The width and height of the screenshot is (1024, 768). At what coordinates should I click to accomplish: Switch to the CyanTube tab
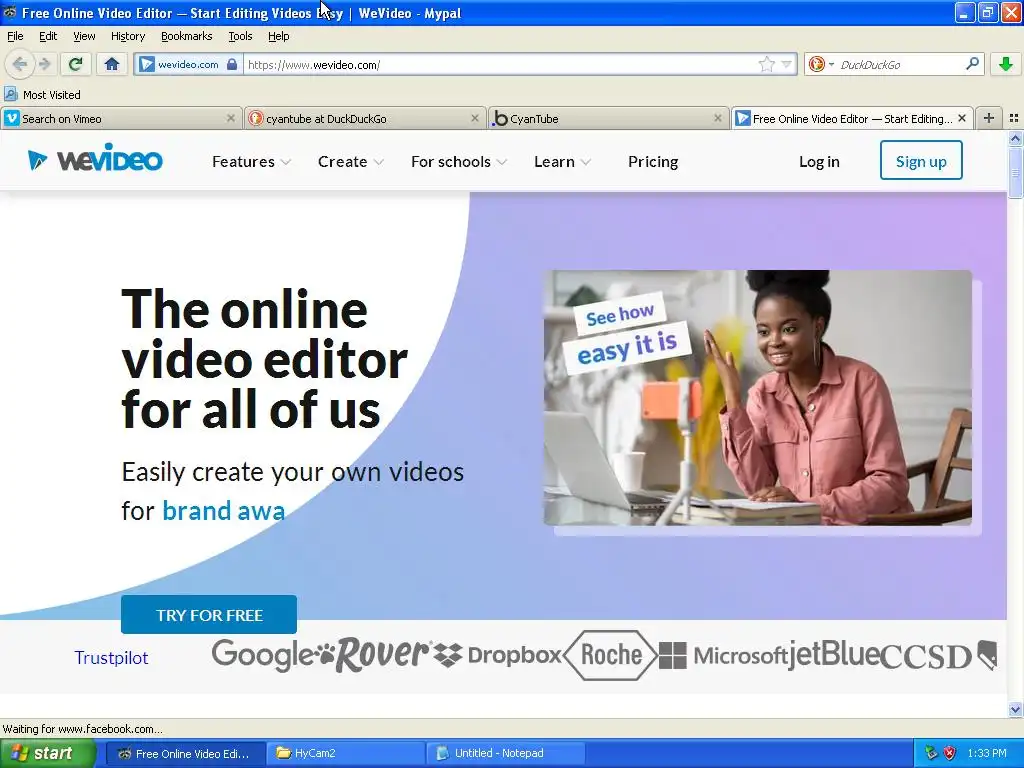[608, 119]
